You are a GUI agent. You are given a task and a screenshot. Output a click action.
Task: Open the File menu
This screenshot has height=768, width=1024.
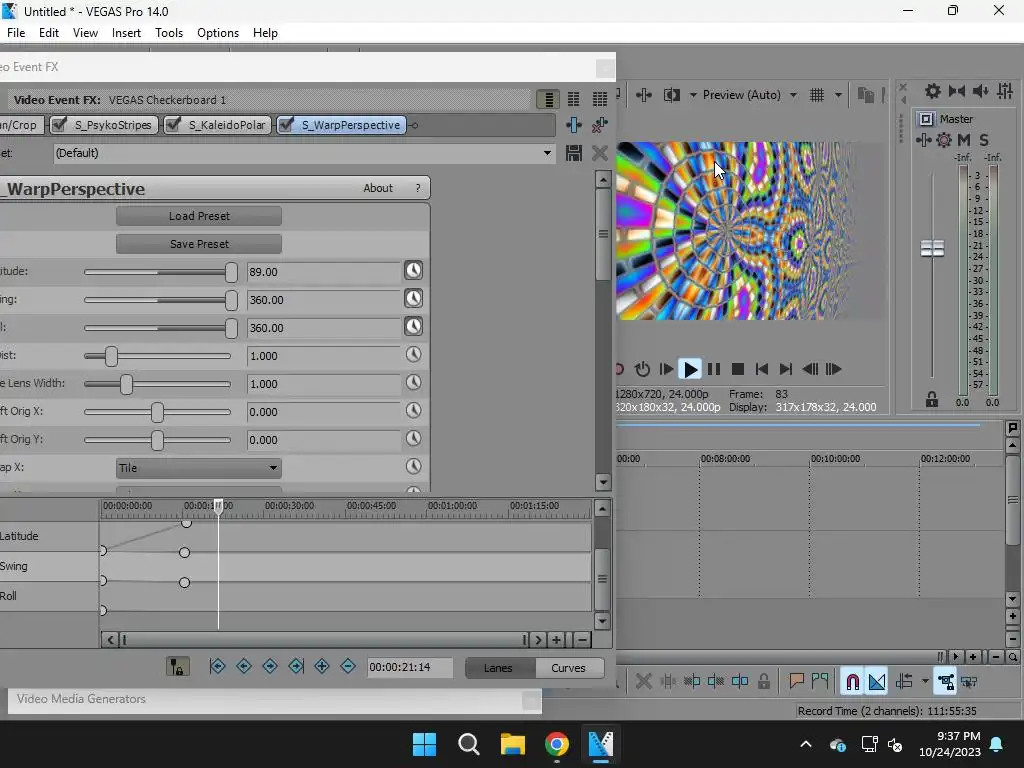pyautogui.click(x=16, y=33)
